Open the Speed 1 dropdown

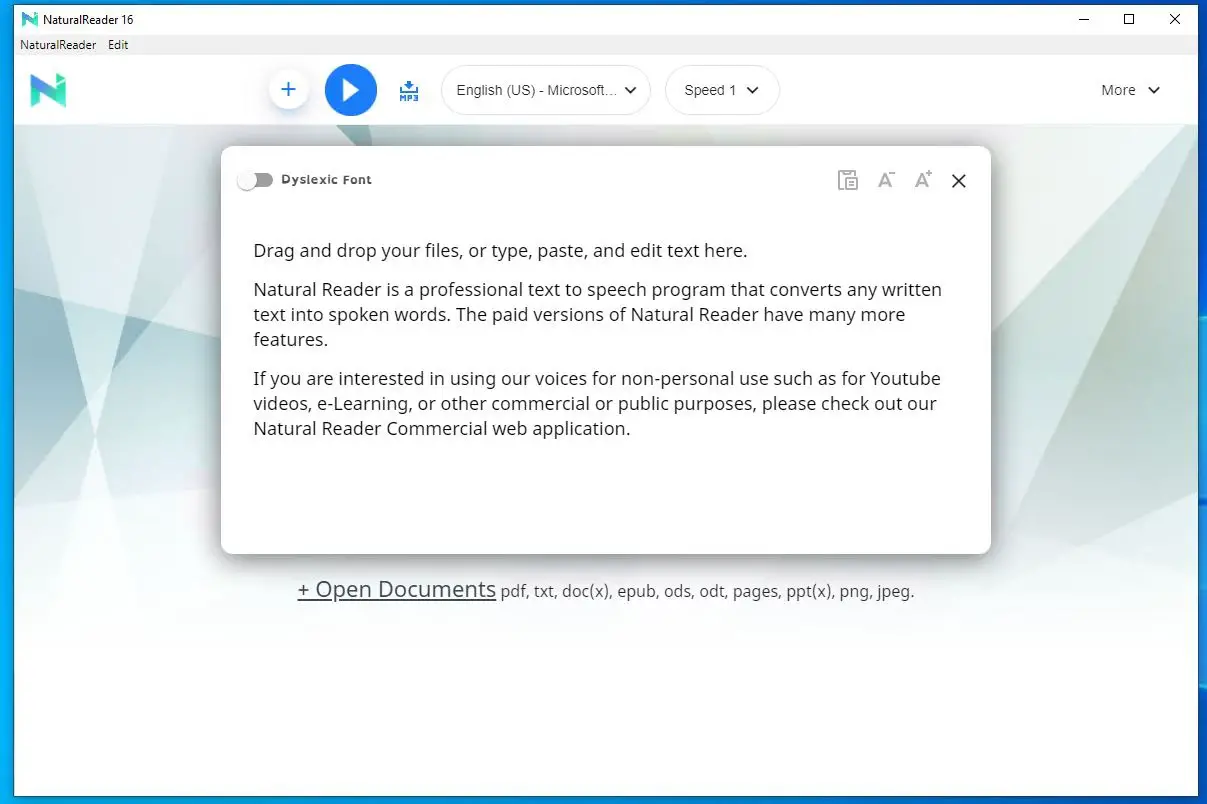(x=722, y=90)
